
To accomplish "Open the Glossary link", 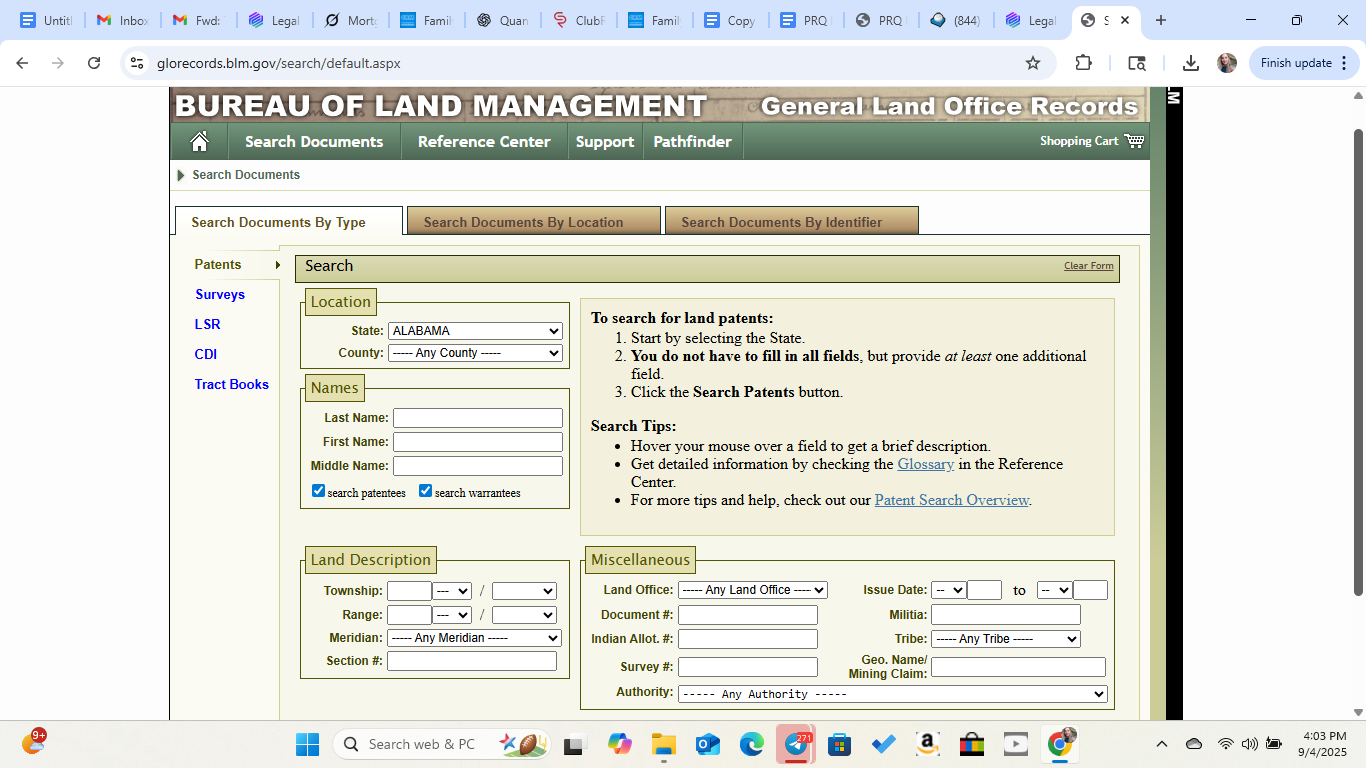I will pos(925,464).
